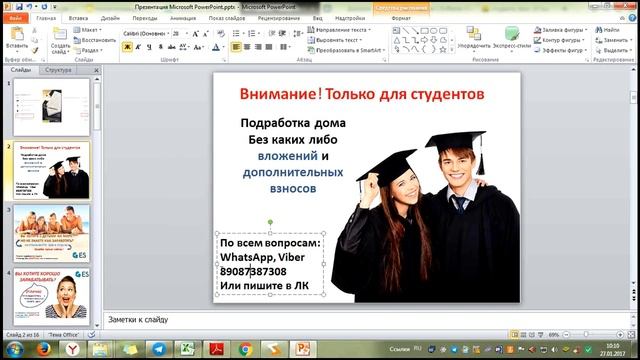Screen dimensions: 640x360
Task: Open the line spacing control
Action: [x=298, y=33]
